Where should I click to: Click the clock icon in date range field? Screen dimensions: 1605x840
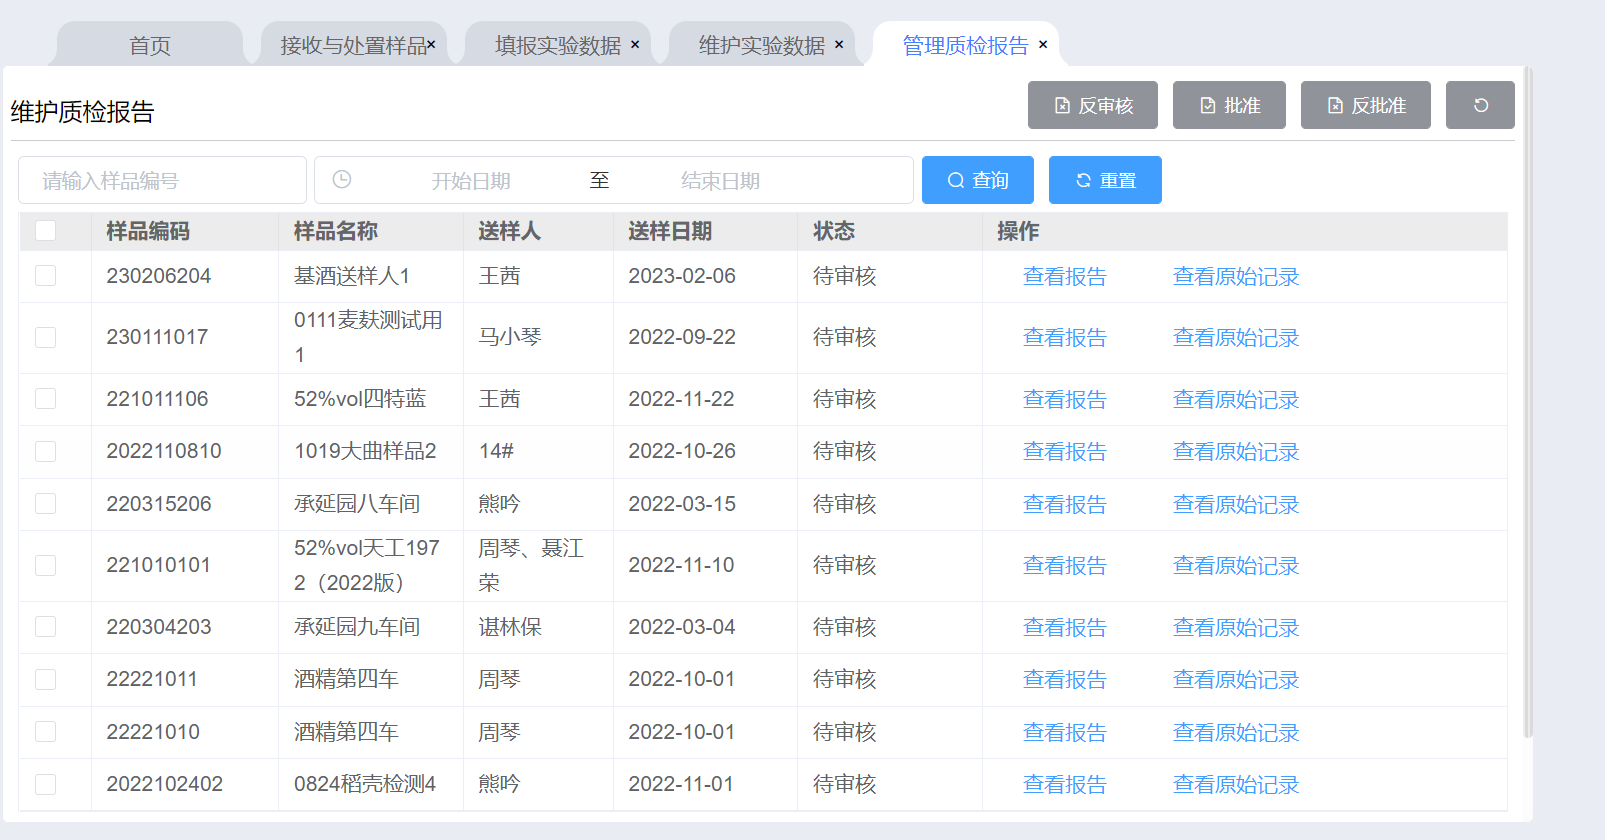(x=342, y=179)
